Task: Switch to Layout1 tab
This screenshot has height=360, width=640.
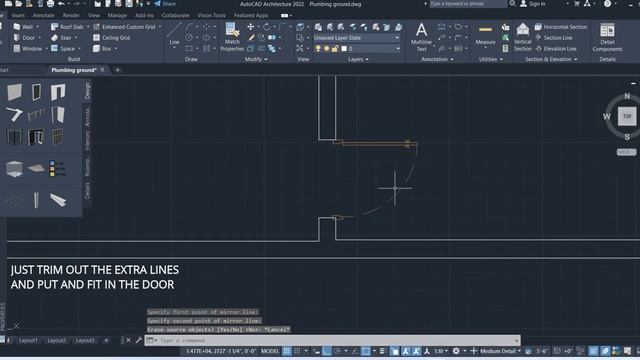Action: pos(28,340)
